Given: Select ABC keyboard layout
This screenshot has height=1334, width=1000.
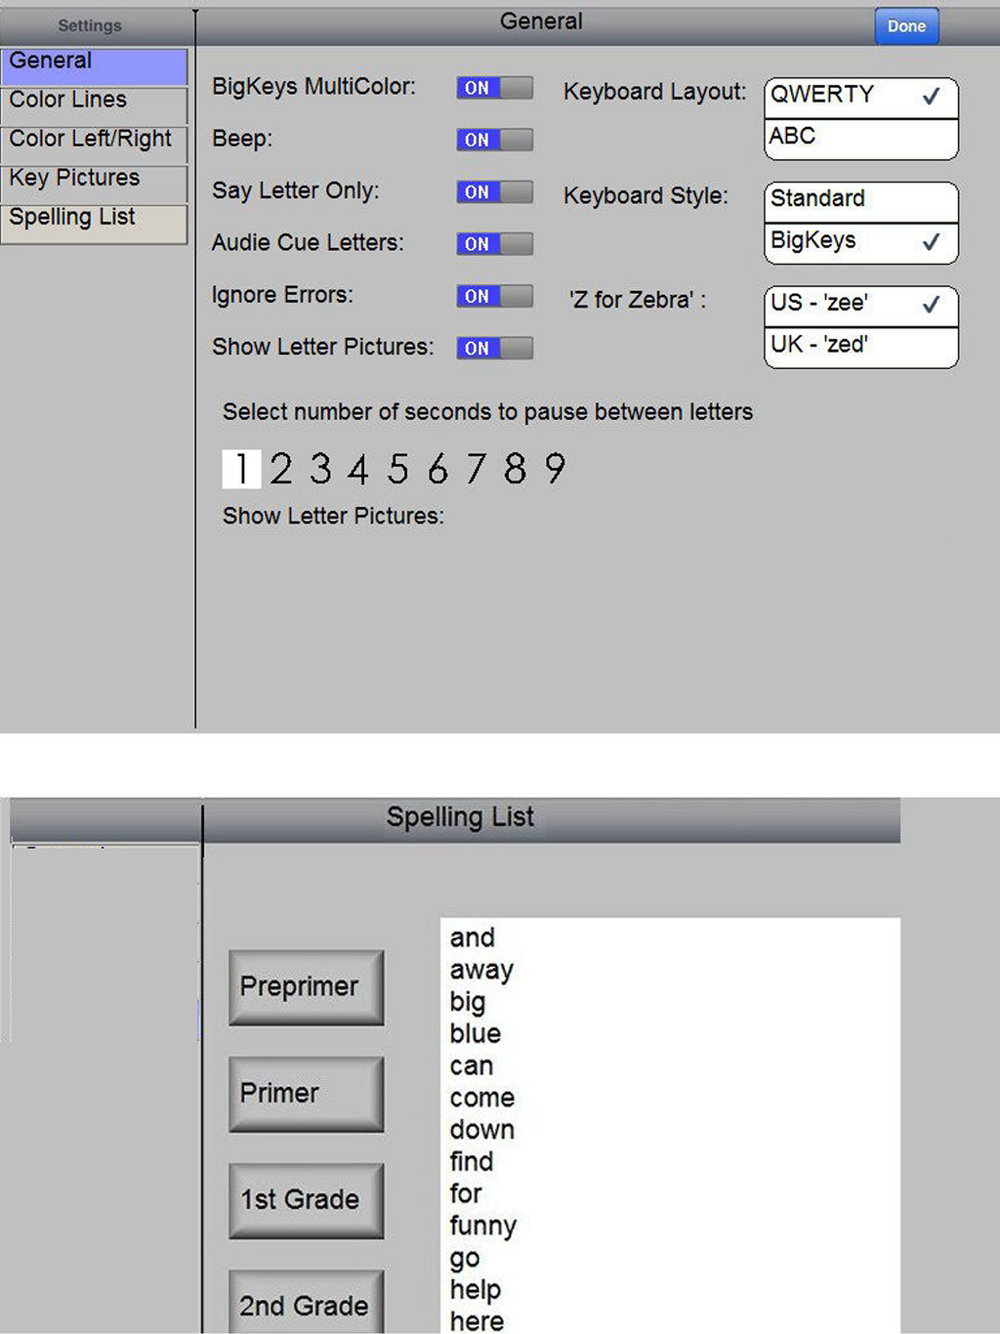Looking at the screenshot, I should pyautogui.click(x=861, y=139).
